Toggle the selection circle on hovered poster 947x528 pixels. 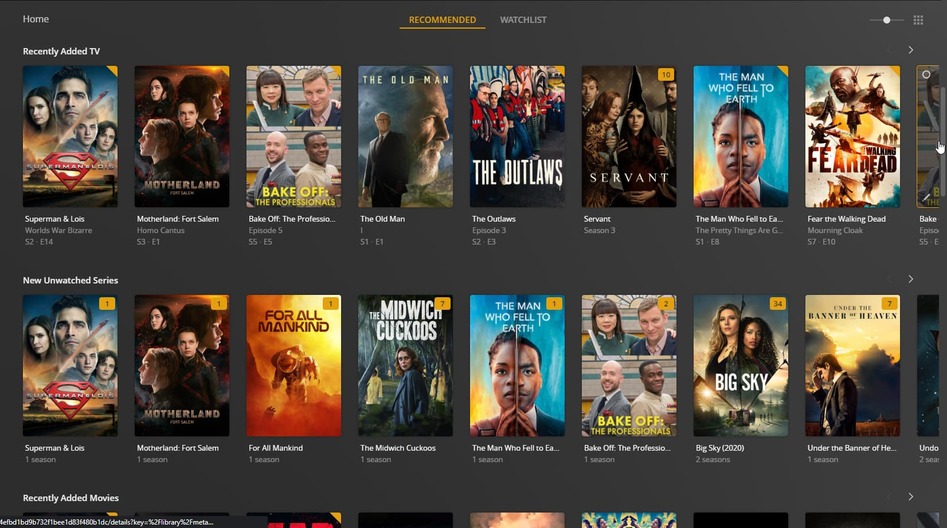(926, 74)
